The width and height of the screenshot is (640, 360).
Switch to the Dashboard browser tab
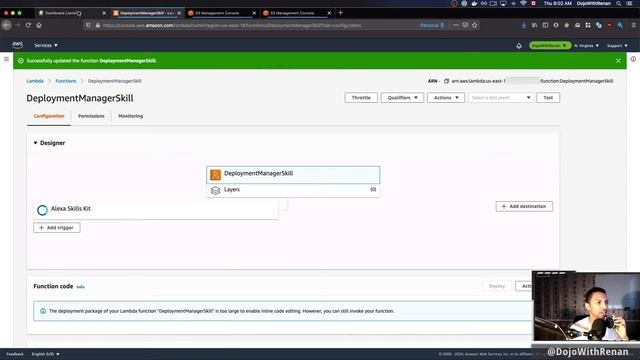coord(72,13)
